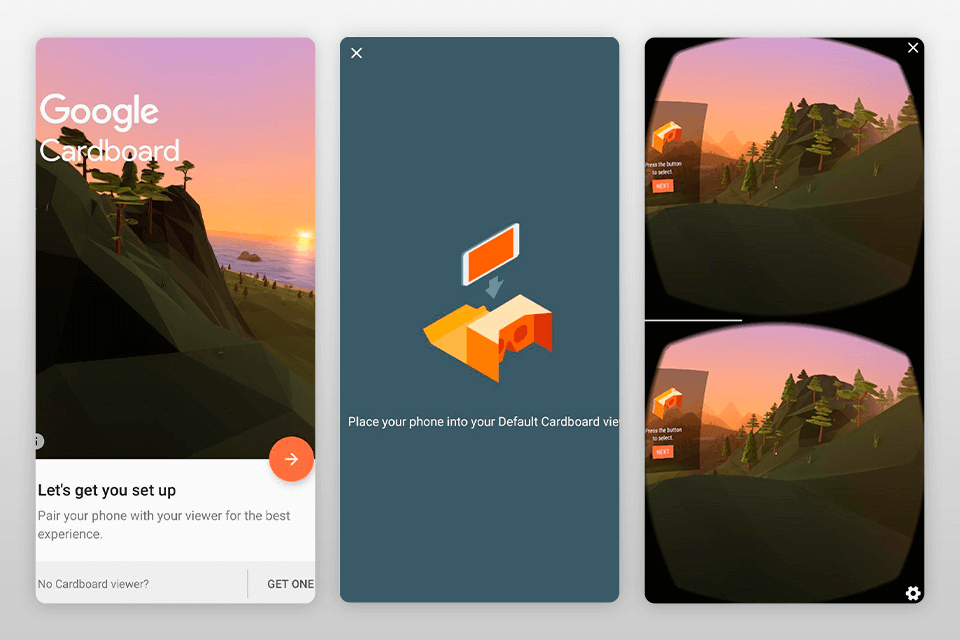Screen dimensions: 960x640
Task: Dismiss the pairing instructions screen
Action: point(357,53)
